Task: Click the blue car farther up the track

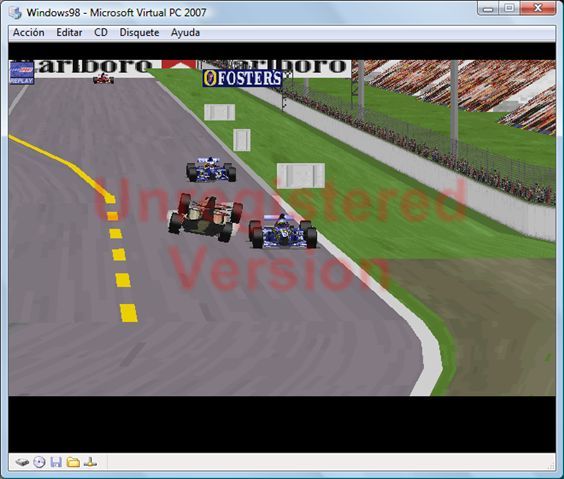Action: [x=211, y=169]
